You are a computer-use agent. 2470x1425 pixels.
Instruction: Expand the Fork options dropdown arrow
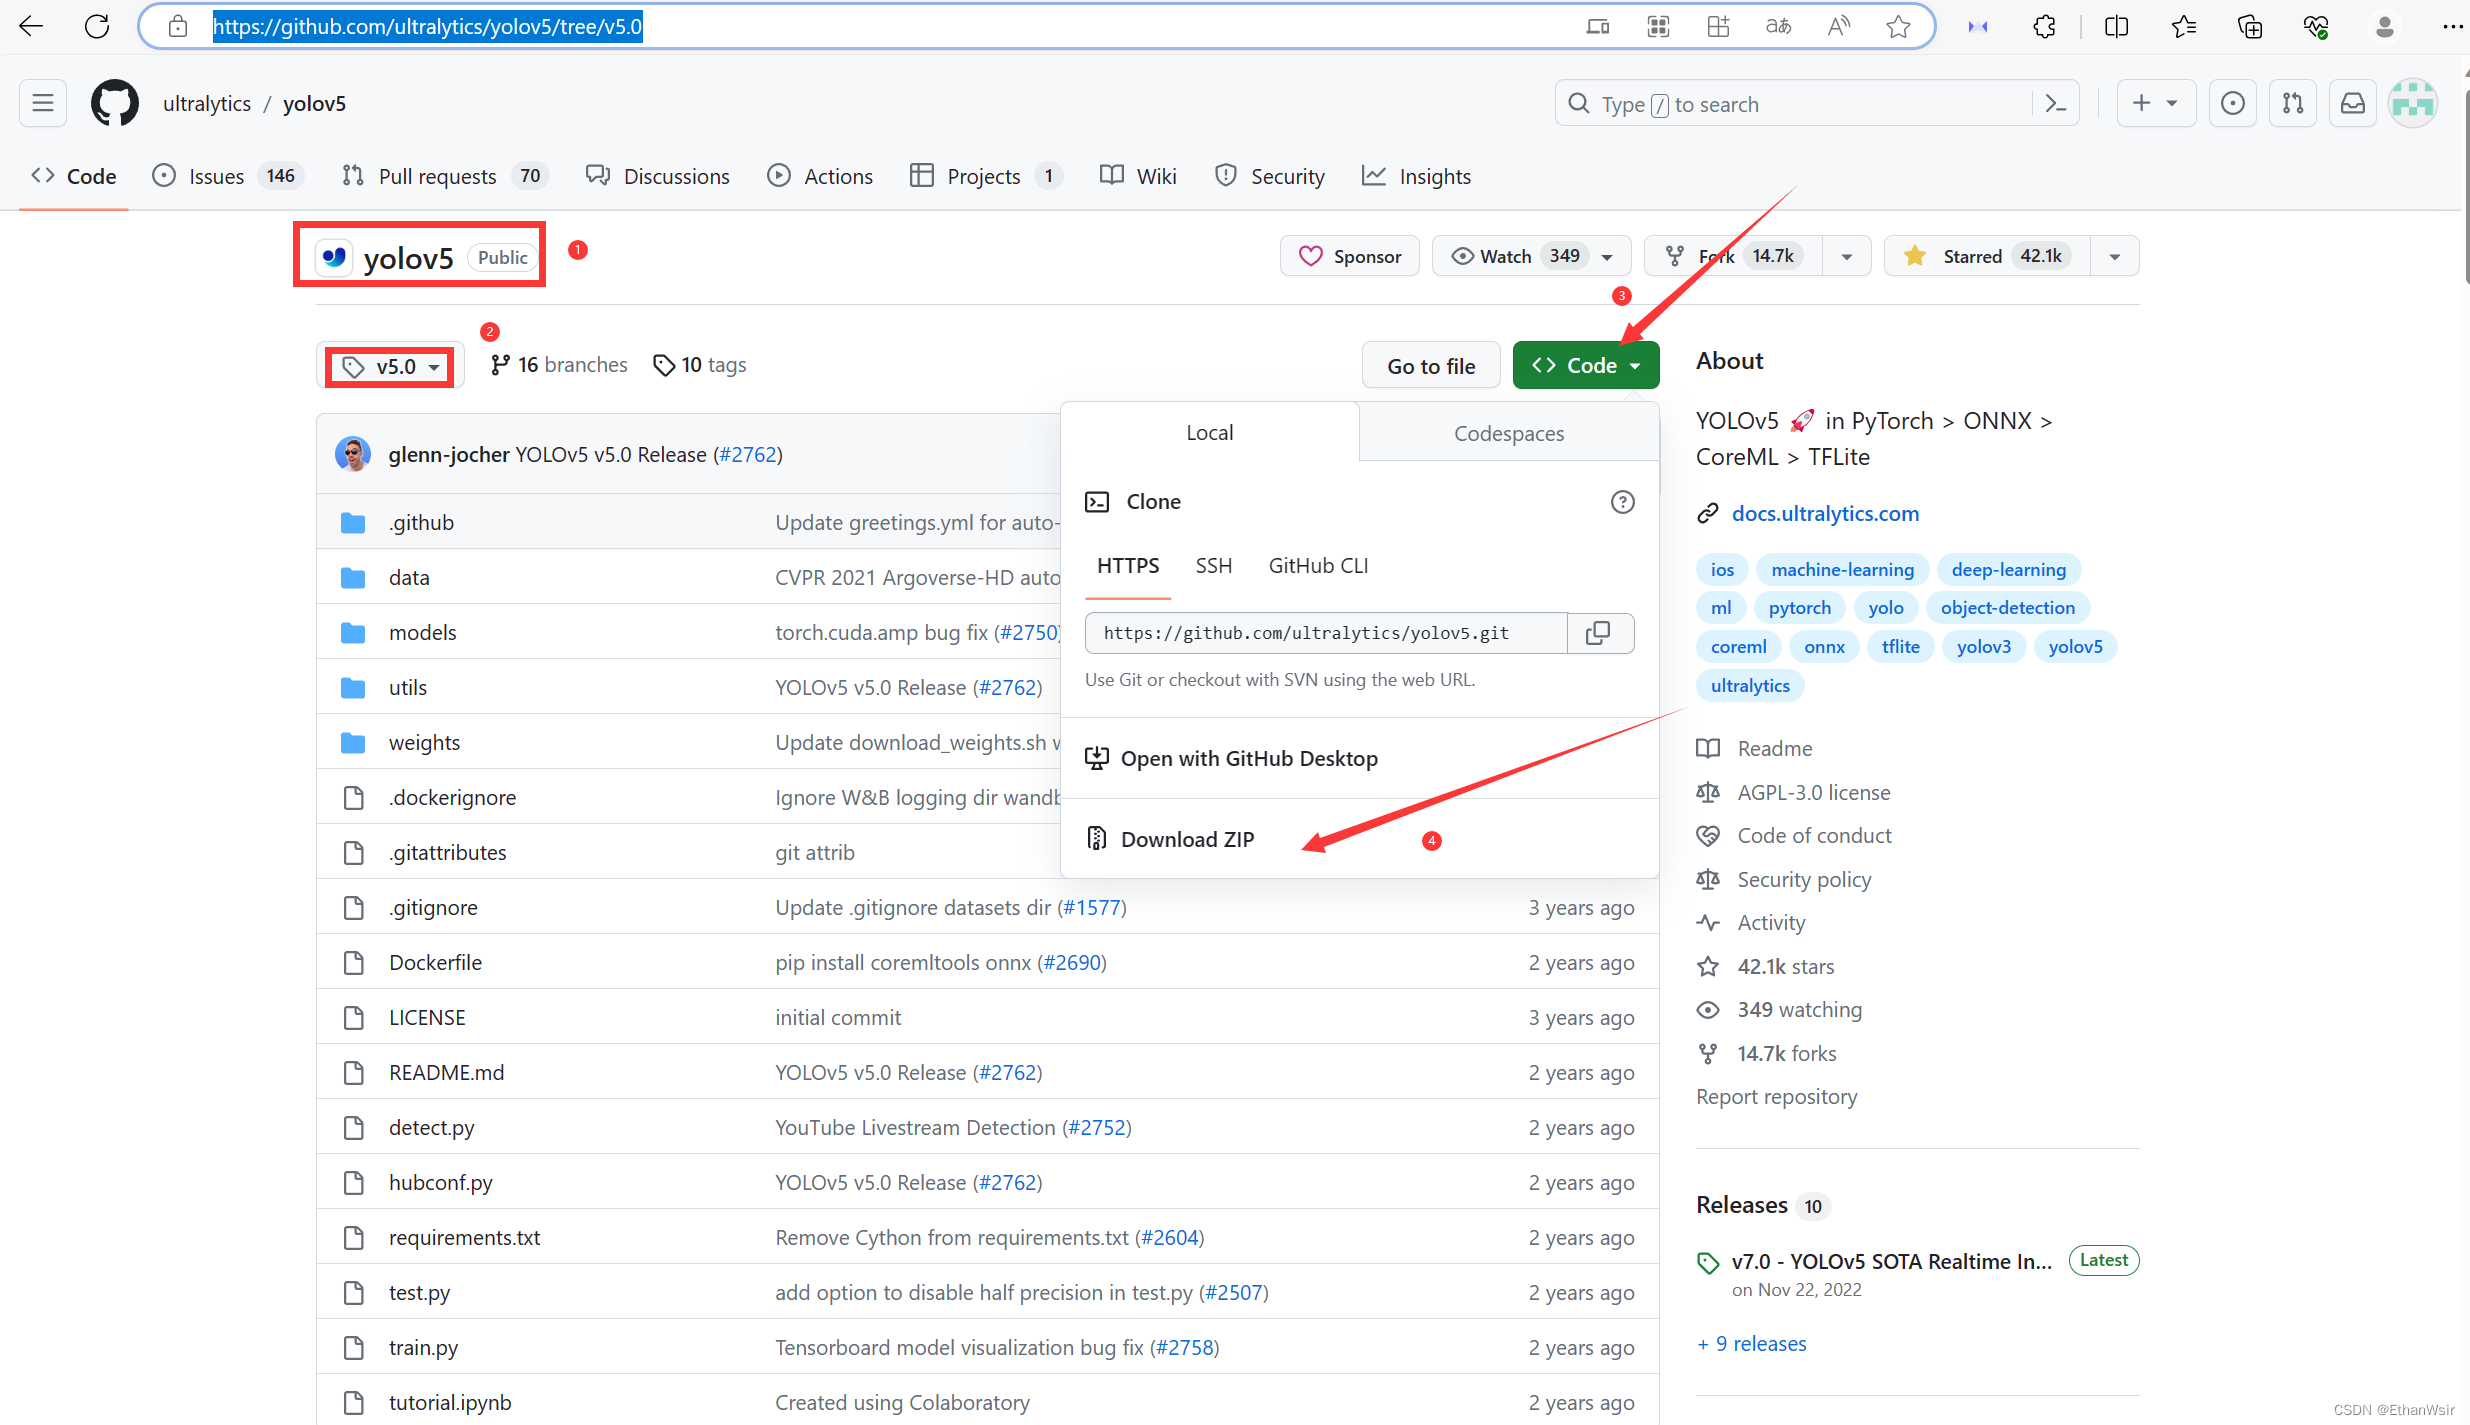point(1847,256)
